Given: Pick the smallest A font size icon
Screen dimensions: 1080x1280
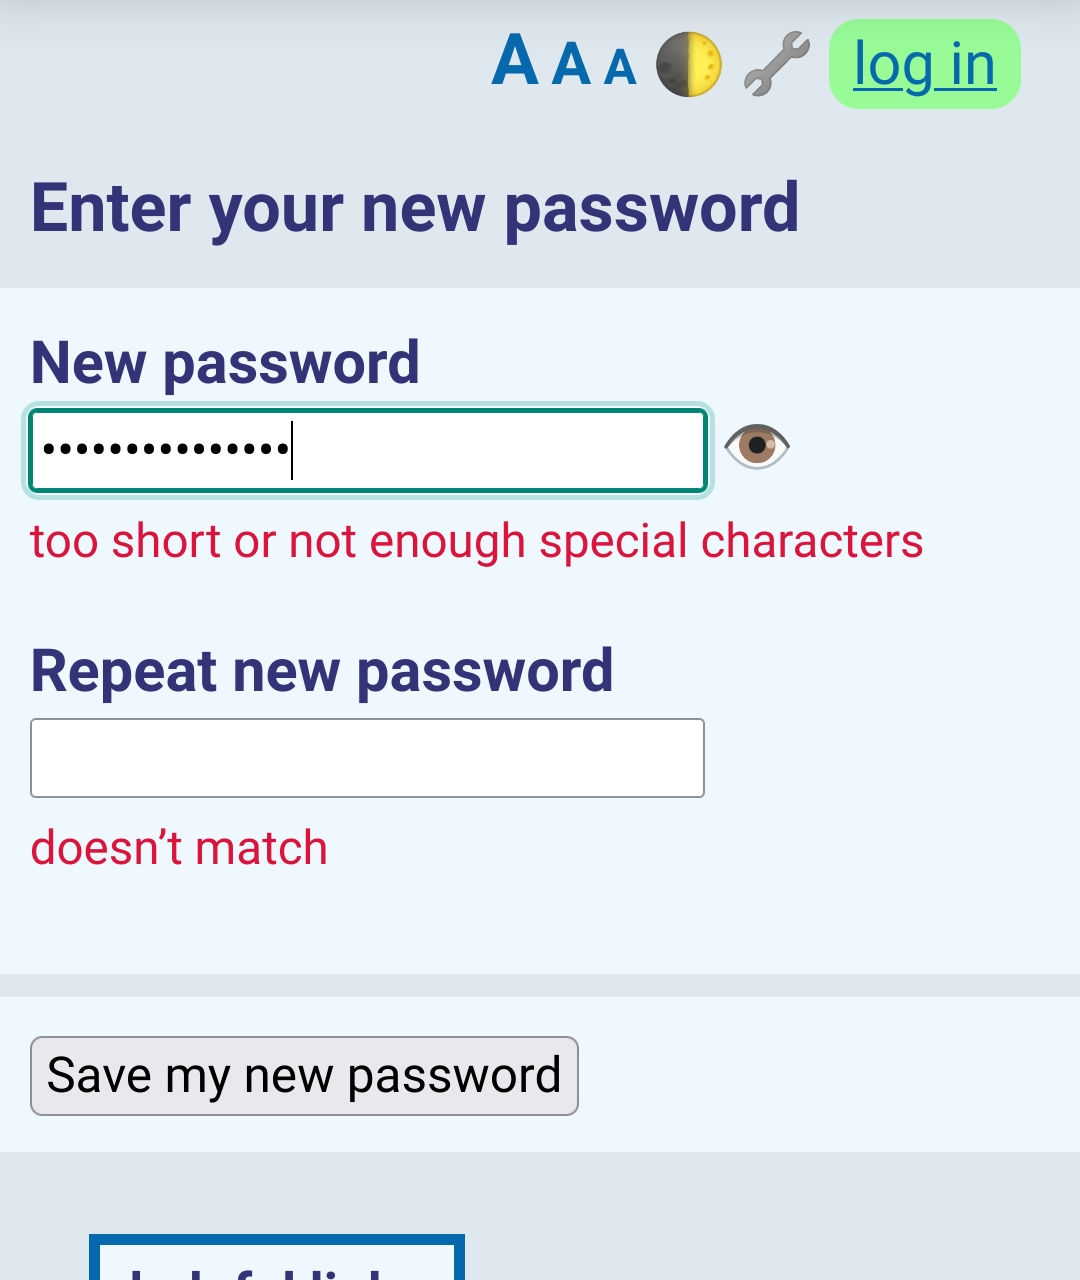Looking at the screenshot, I should point(620,67).
